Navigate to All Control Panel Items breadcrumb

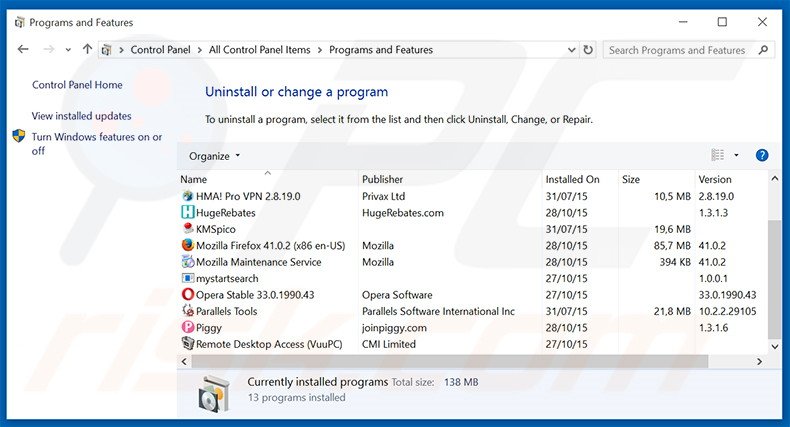click(x=259, y=50)
